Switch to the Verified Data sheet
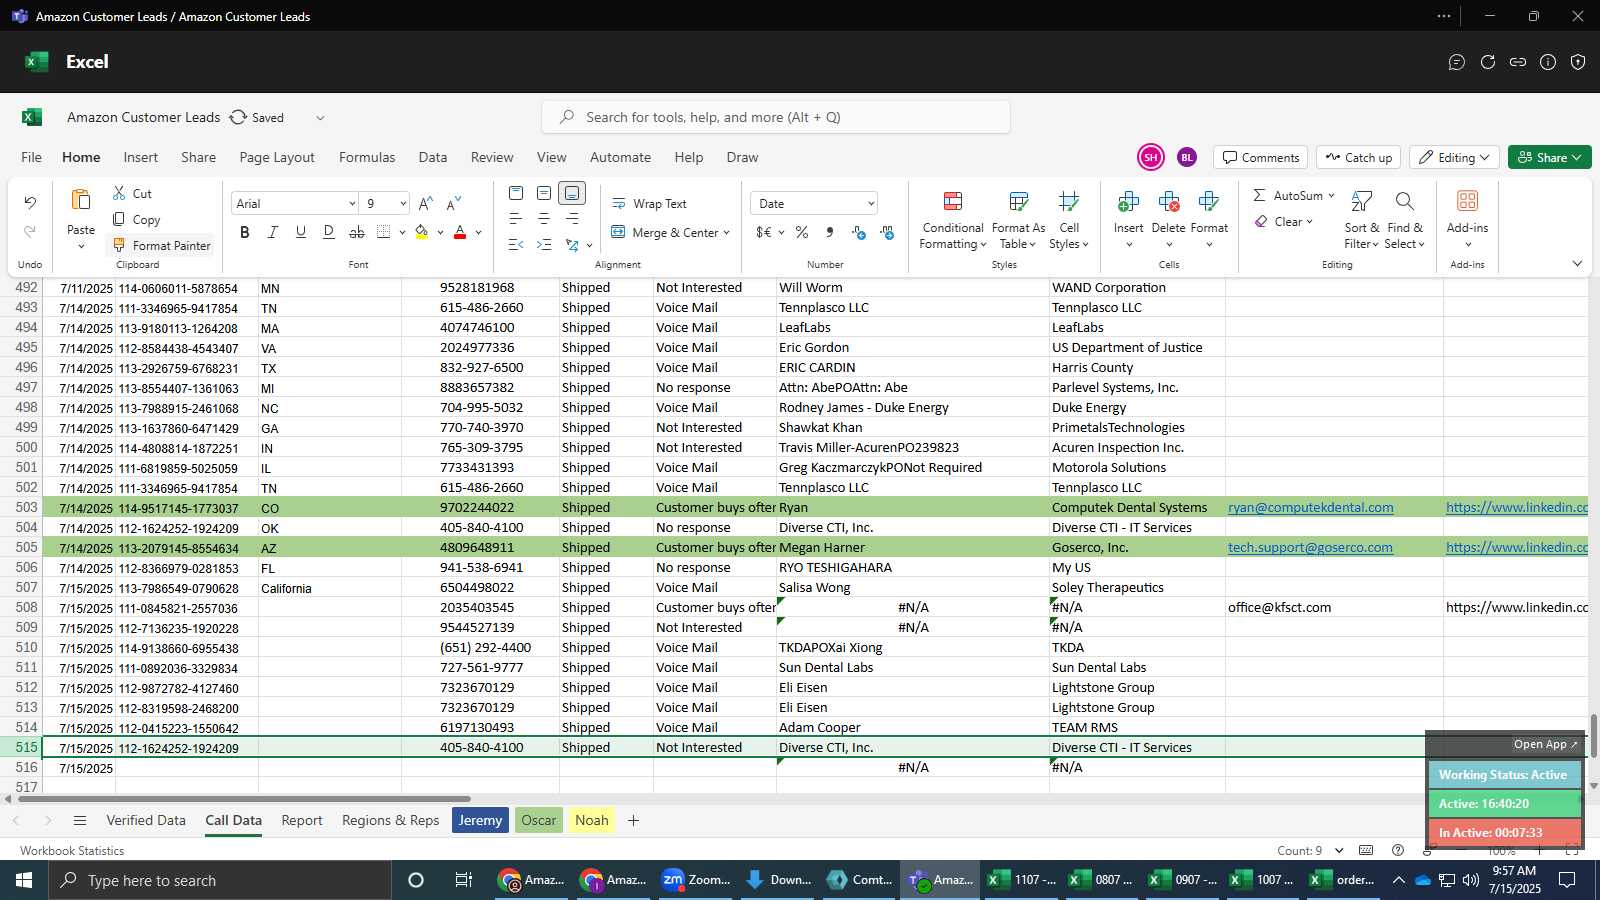 point(146,820)
